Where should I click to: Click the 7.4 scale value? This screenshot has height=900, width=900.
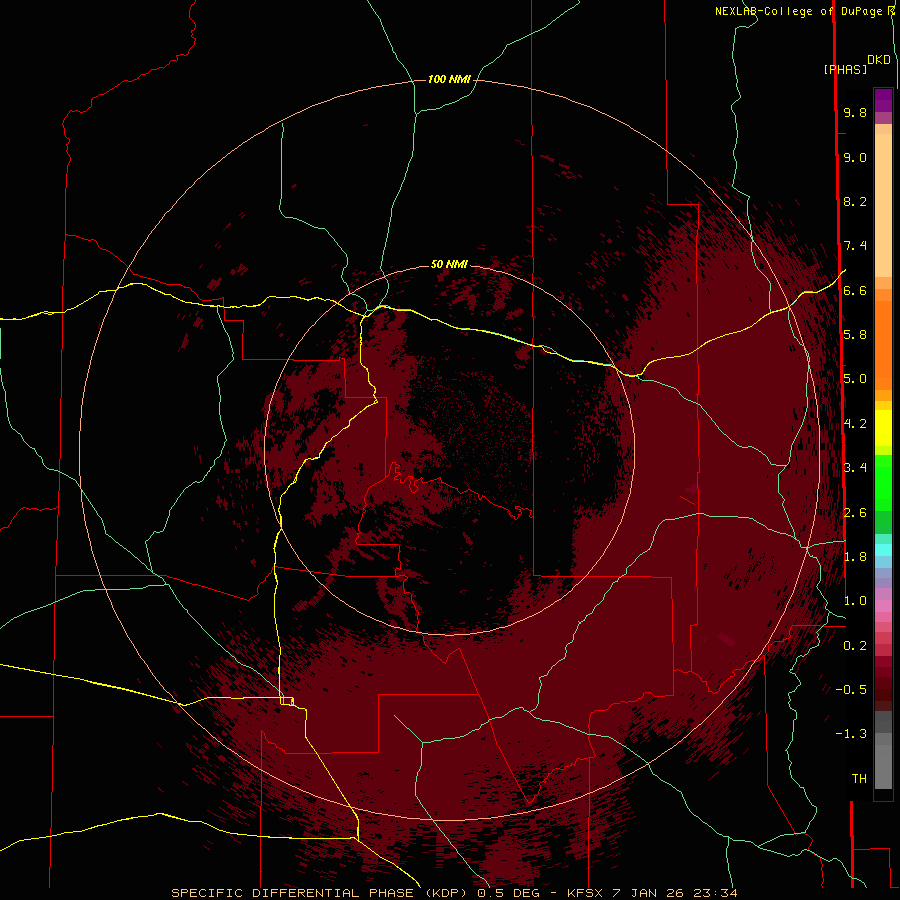click(855, 246)
